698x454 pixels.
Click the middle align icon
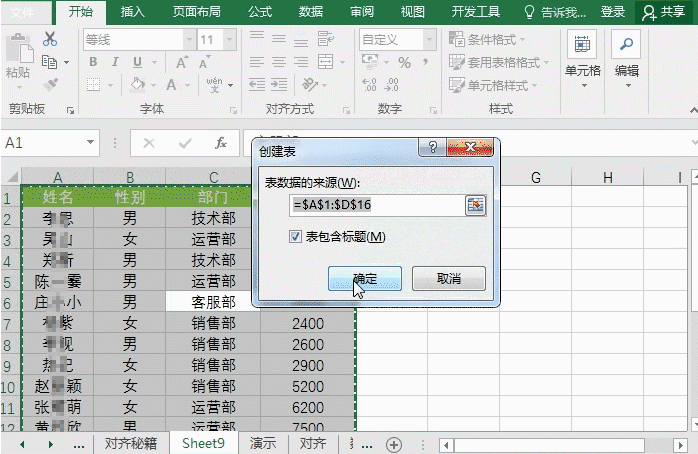(279, 39)
